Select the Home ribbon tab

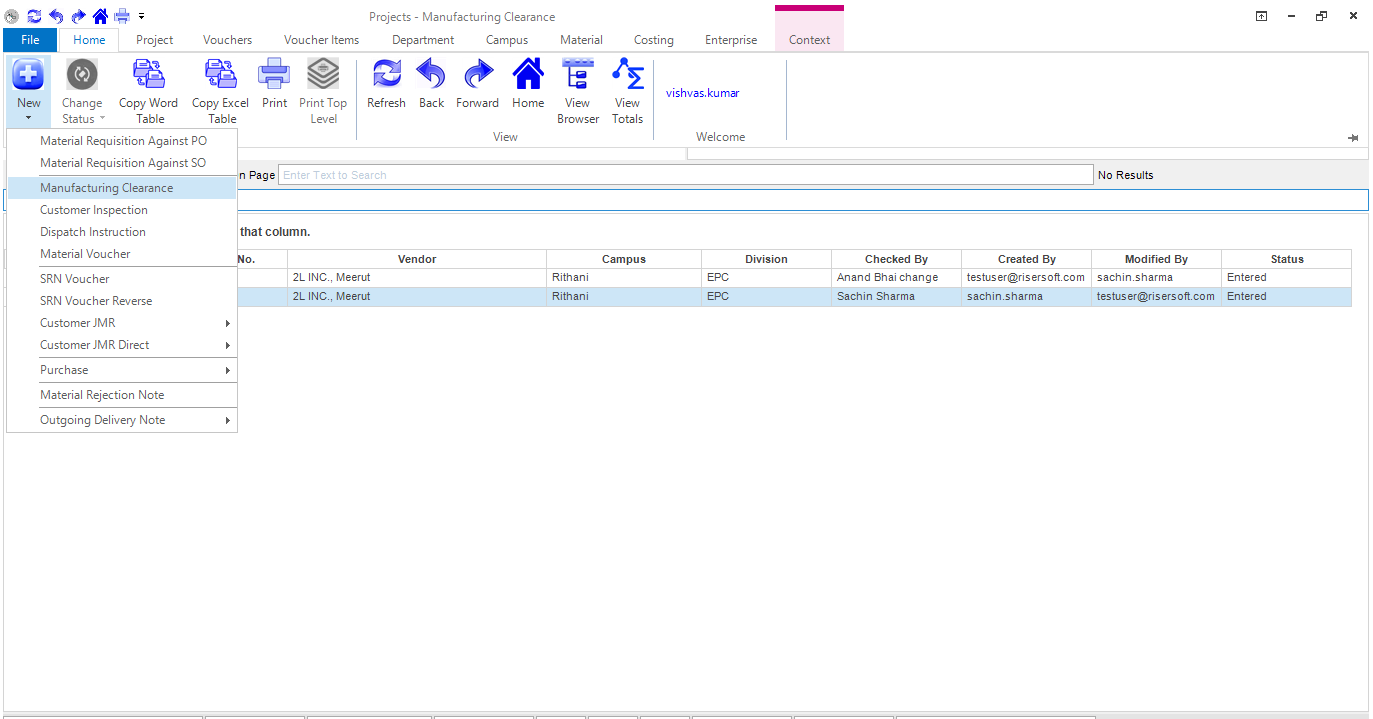click(x=89, y=40)
